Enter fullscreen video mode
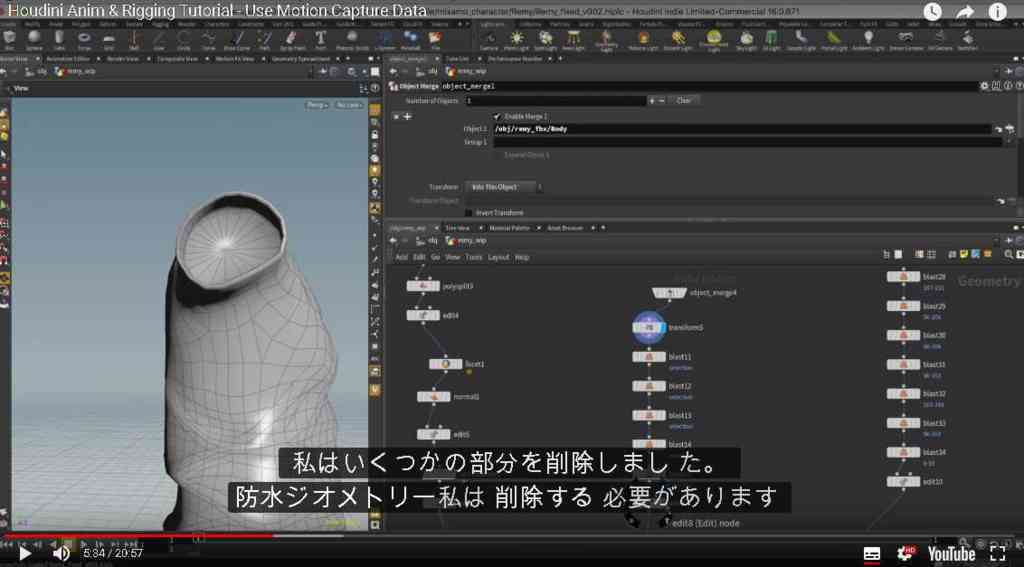This screenshot has width=1024, height=567. [x=998, y=554]
